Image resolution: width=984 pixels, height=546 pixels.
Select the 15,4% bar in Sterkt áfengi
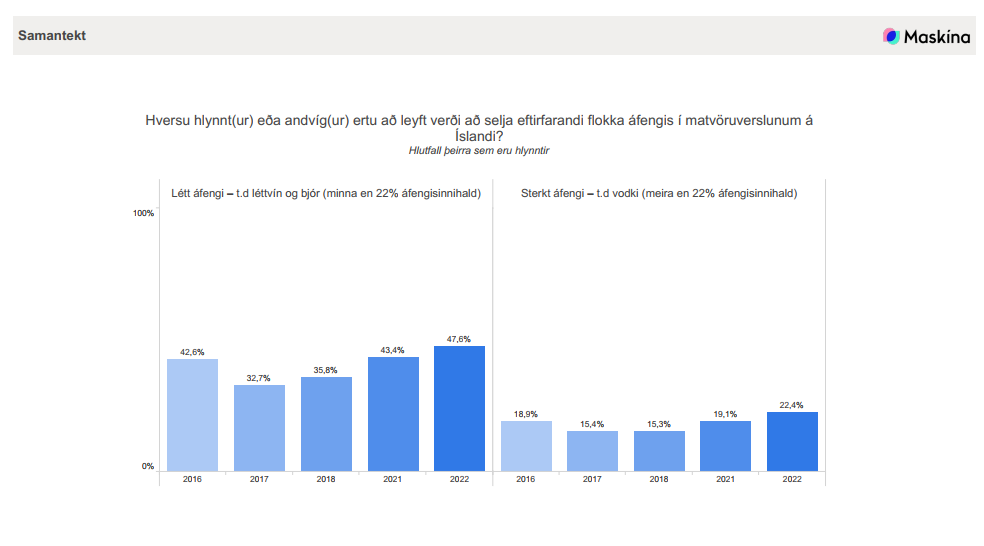click(592, 451)
